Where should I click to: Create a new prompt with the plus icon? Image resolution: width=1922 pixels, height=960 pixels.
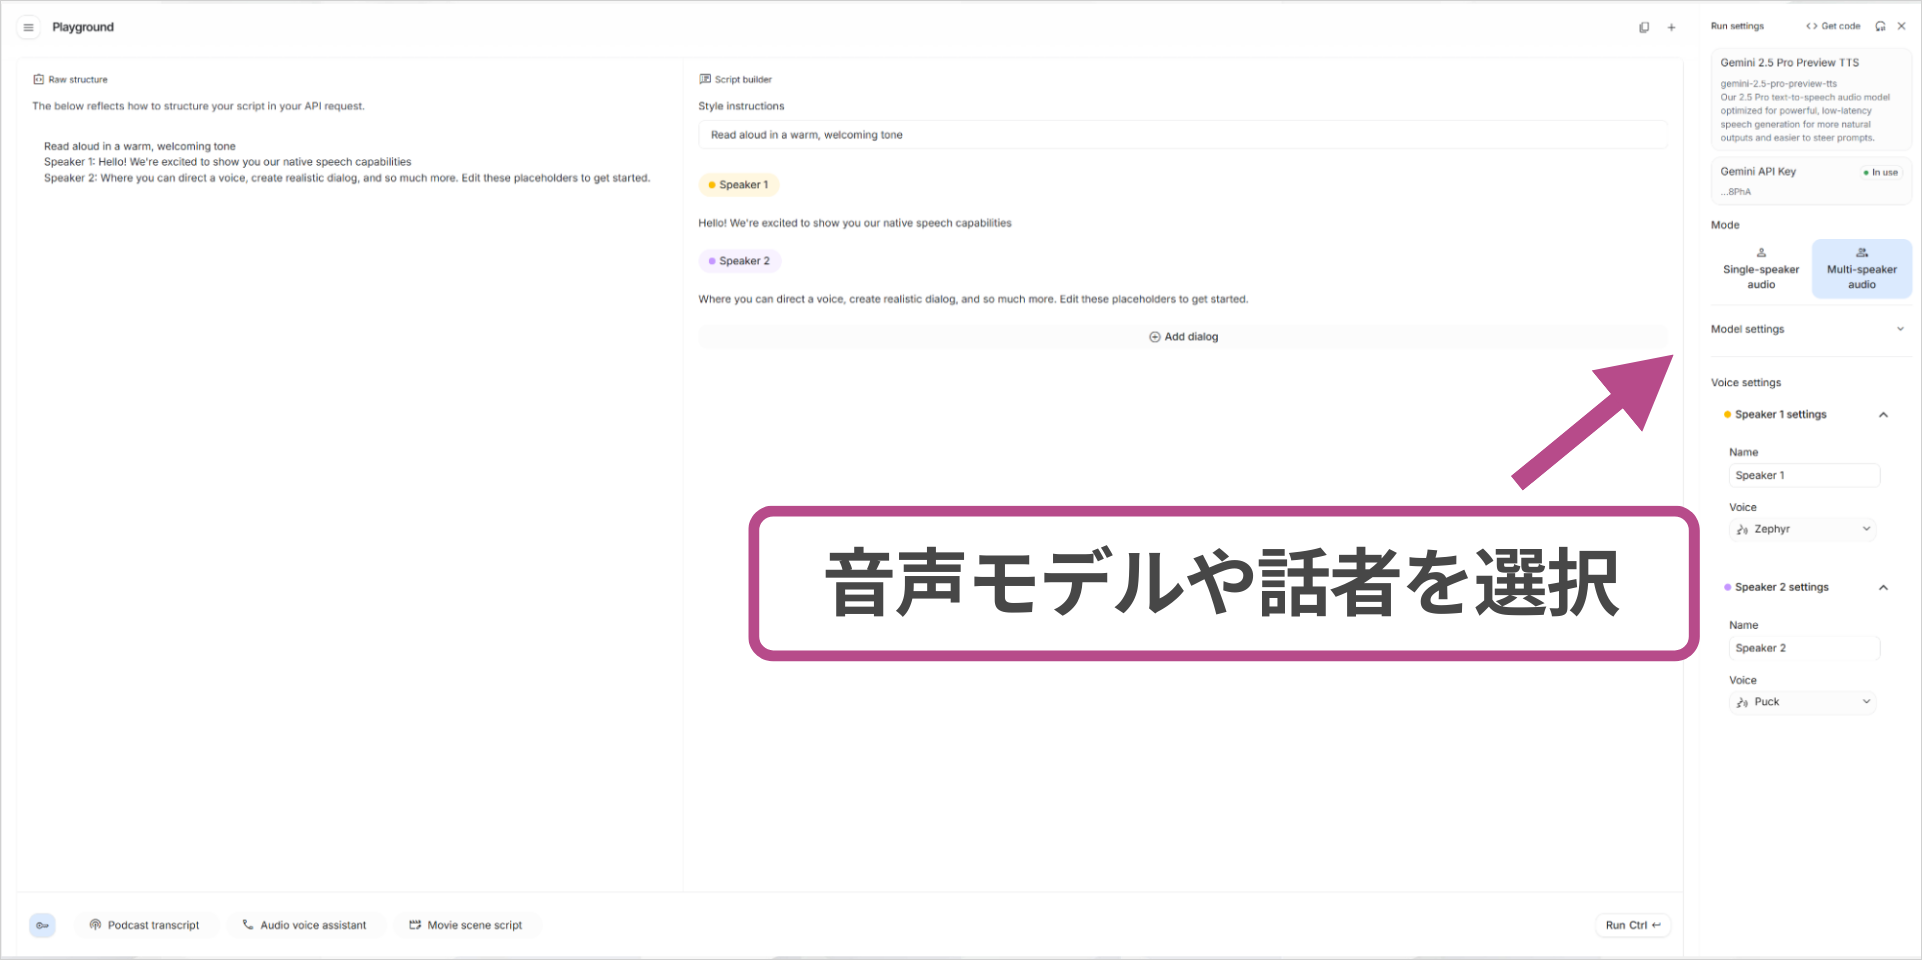pos(1671,27)
